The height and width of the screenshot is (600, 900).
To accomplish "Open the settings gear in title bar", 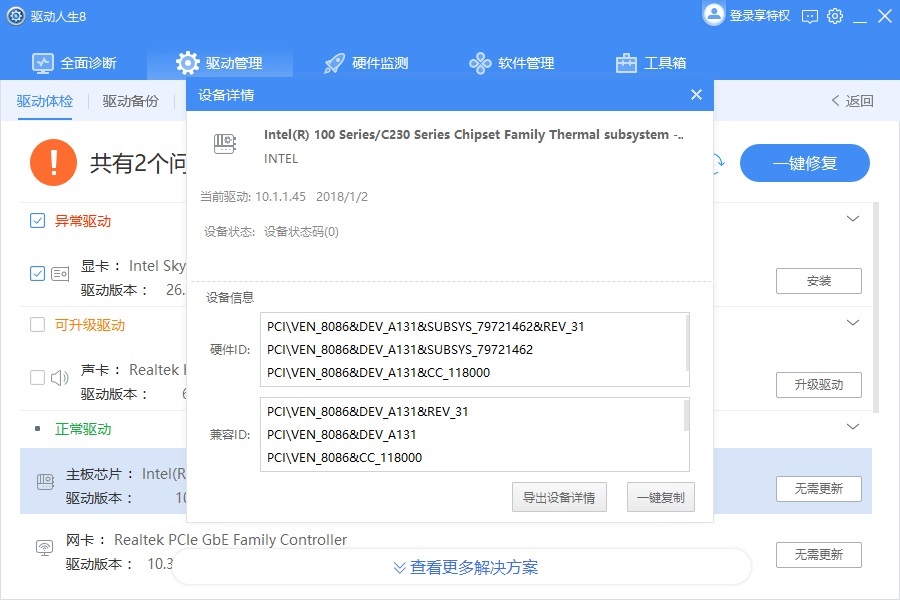I will click(835, 16).
